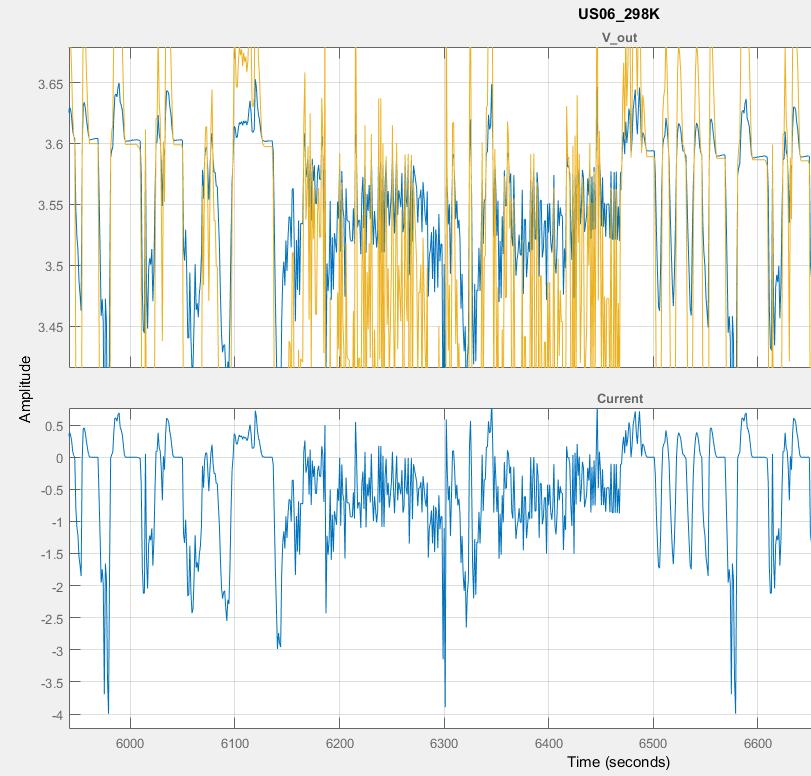This screenshot has height=776, width=811.
Task: Click the -2.5 tick label on Current axis
Action: click(x=52, y=619)
